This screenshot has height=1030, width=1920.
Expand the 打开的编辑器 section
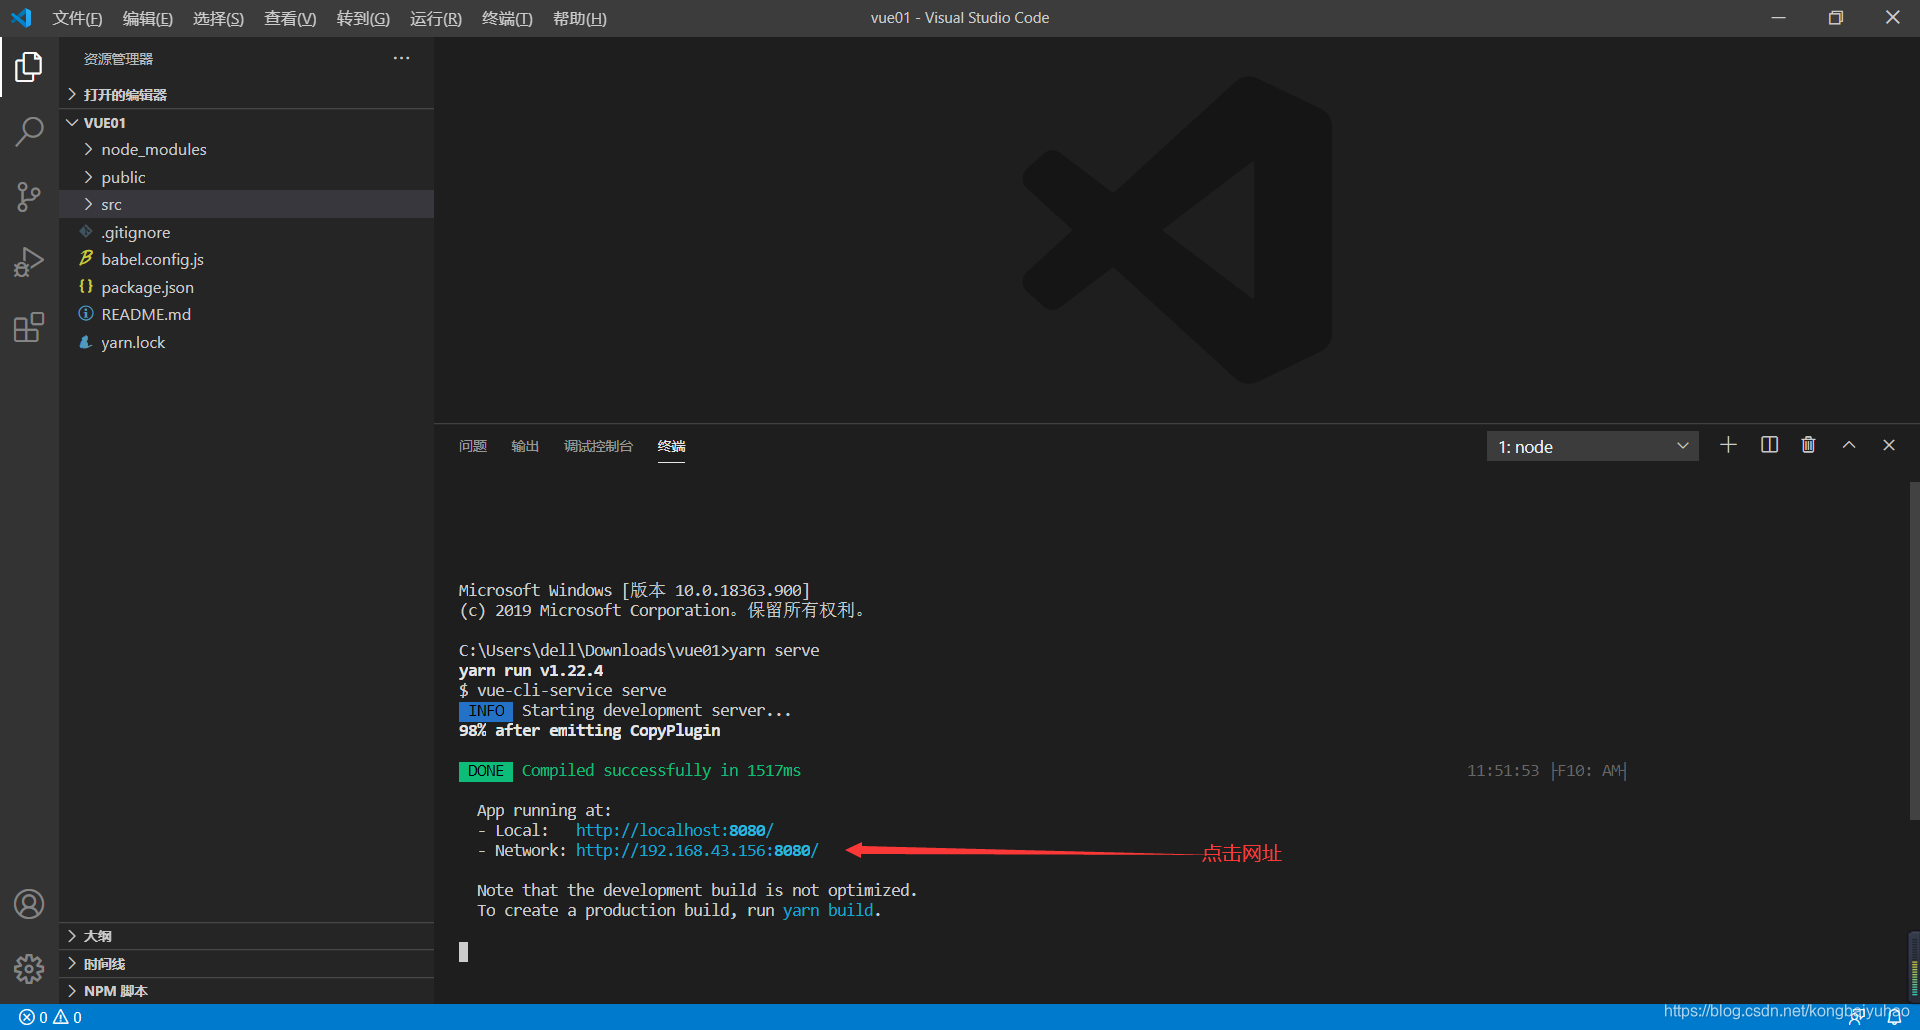(72, 94)
